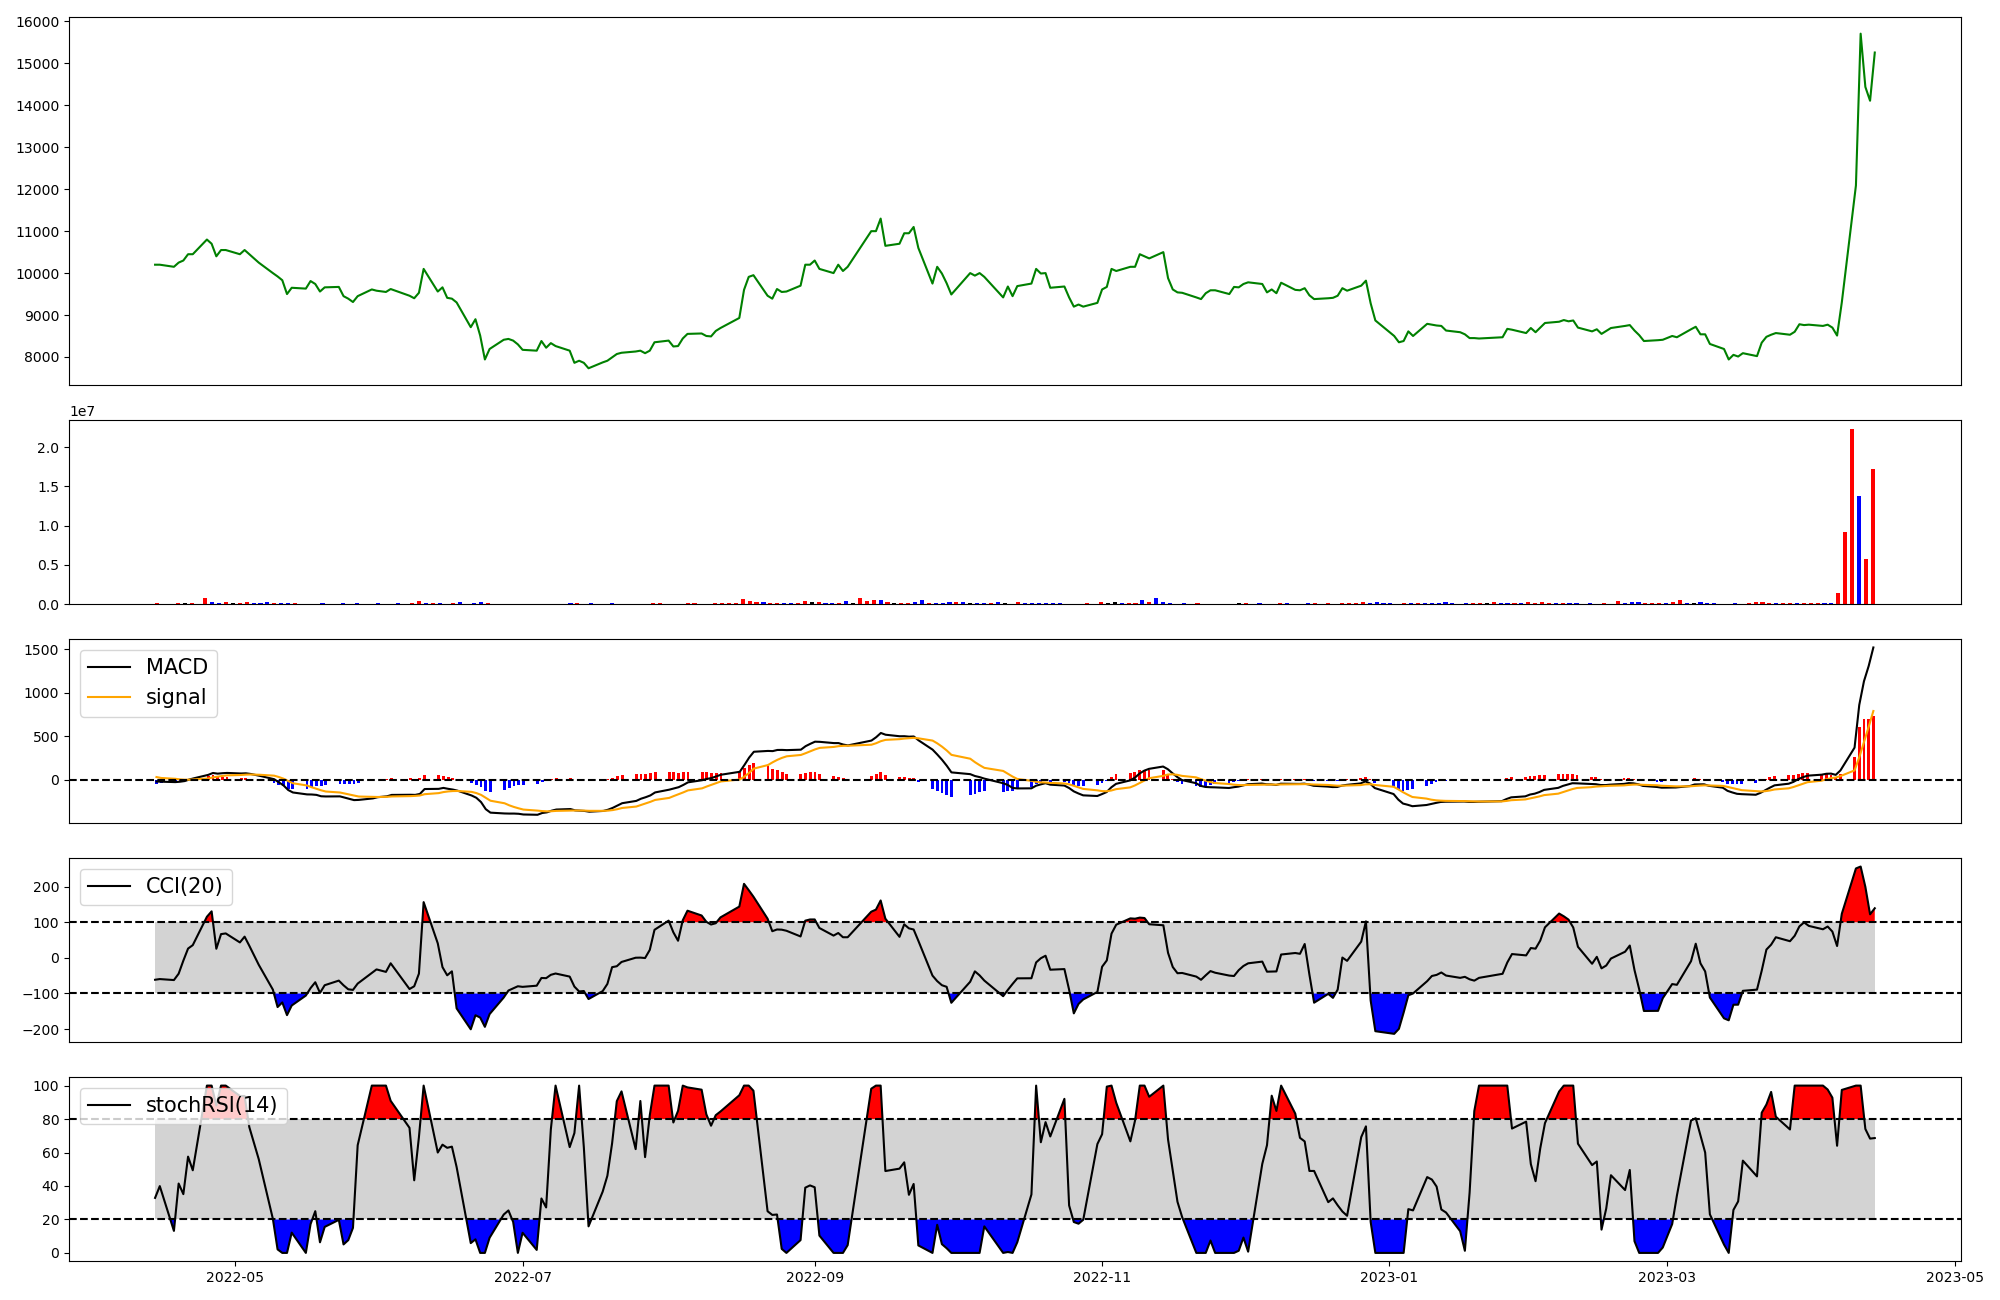Click the tallest red volume bar
The height and width of the screenshot is (1300, 2000).
1852,517
